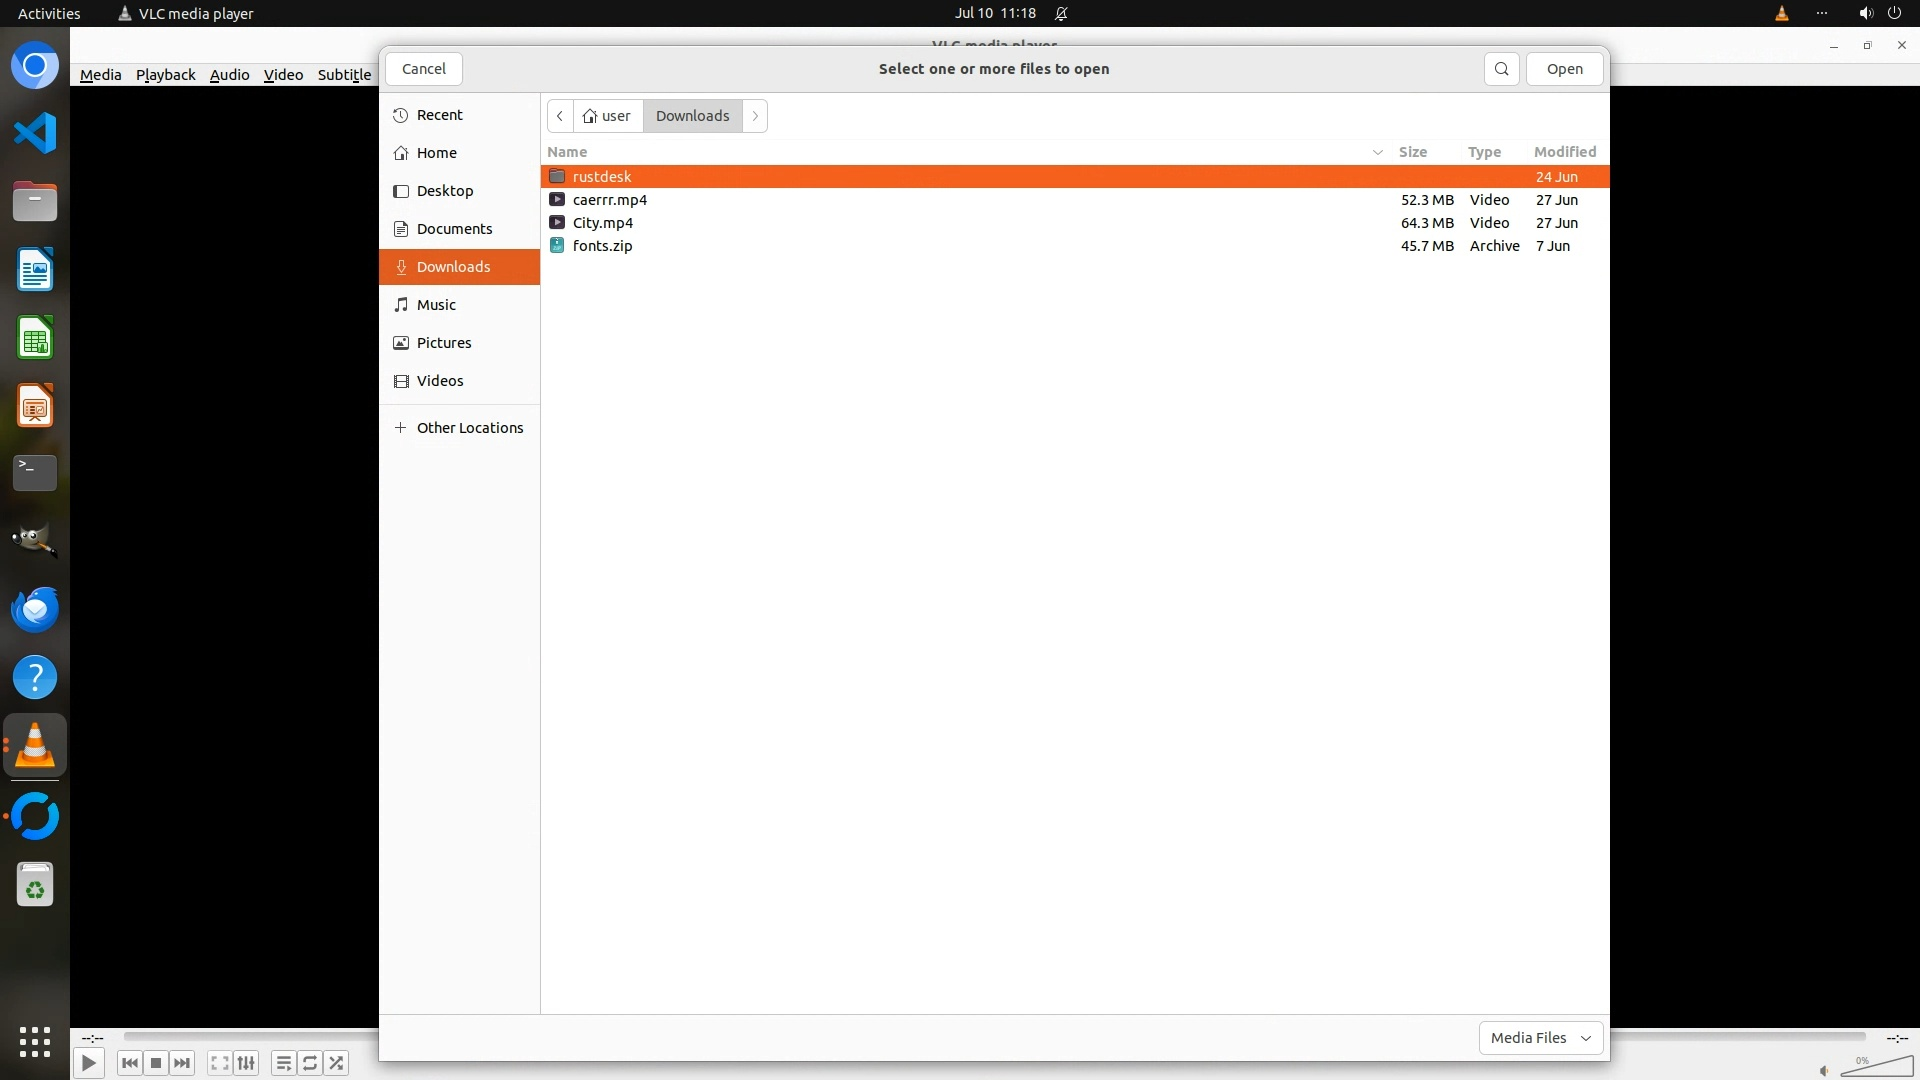Open extended settings equalizer icon
Viewport: 1920px width, 1080px height.
[246, 1063]
